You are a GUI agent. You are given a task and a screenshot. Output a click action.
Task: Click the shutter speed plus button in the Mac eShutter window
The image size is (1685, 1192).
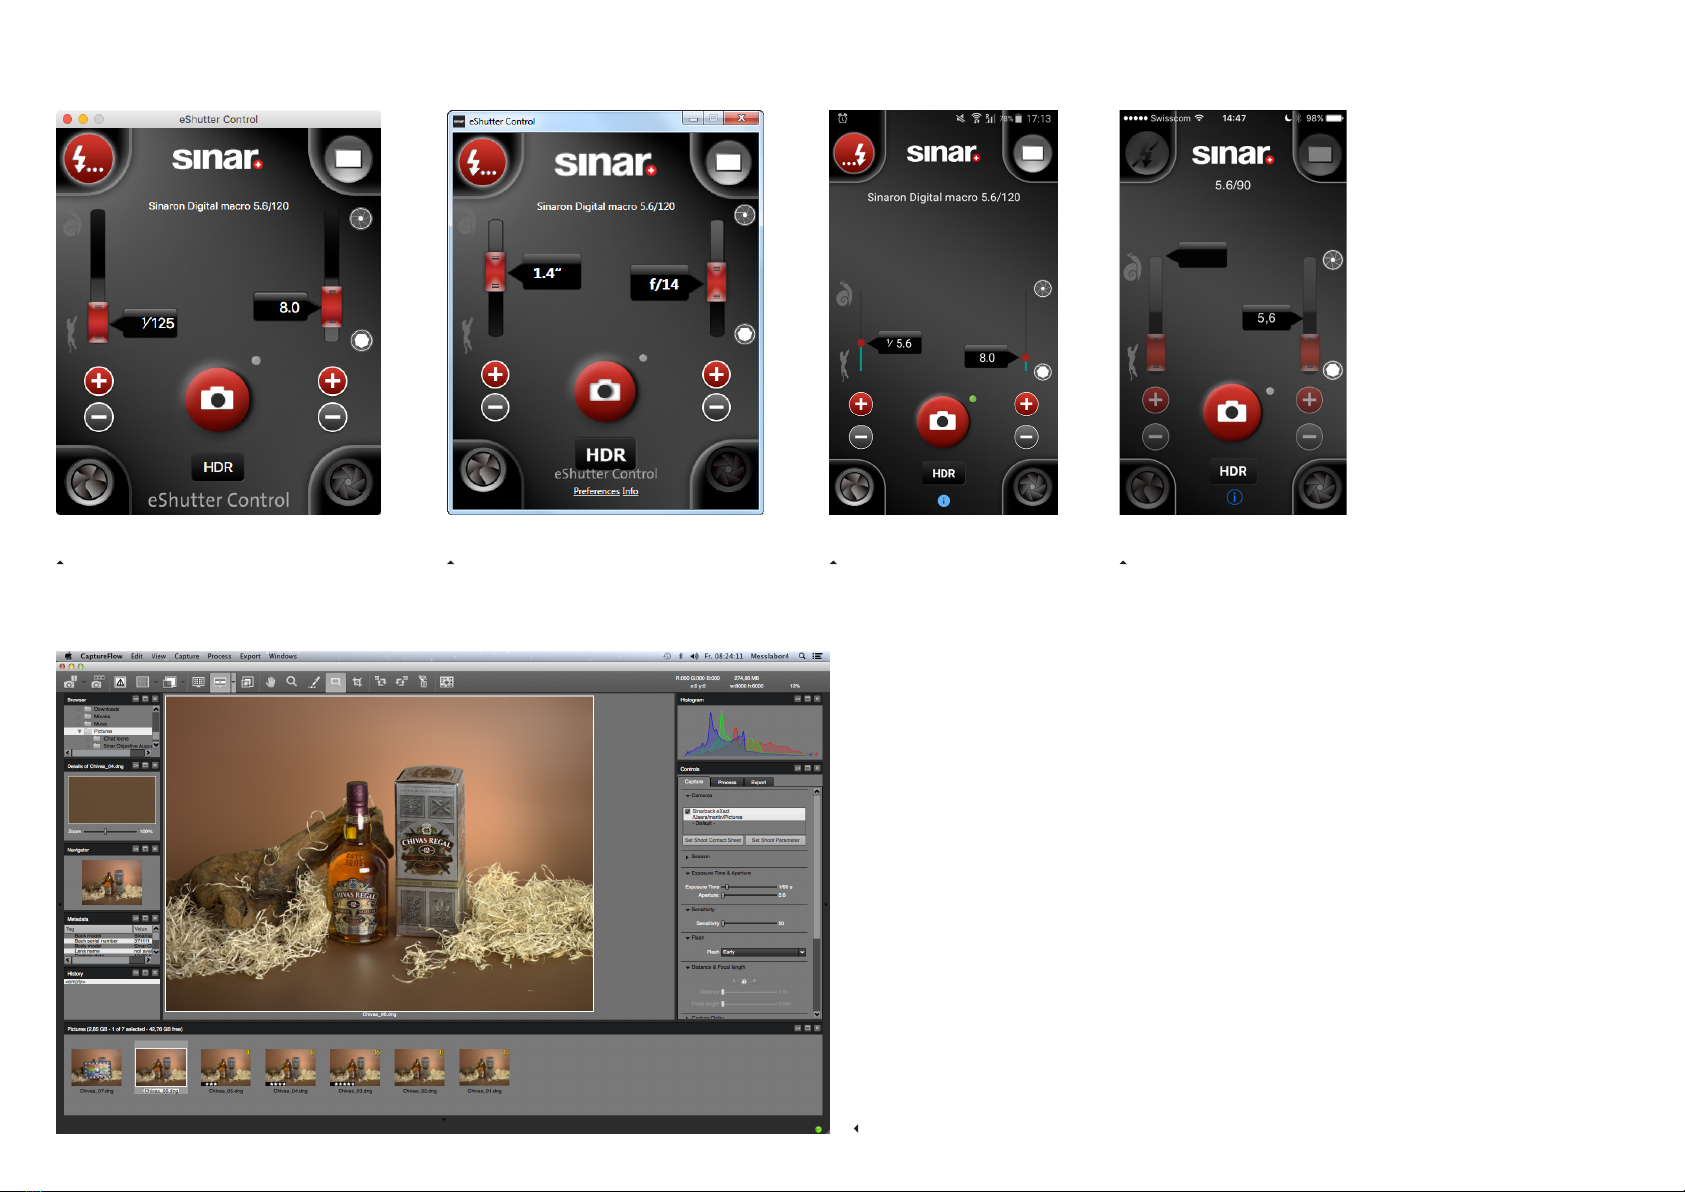pos(98,381)
